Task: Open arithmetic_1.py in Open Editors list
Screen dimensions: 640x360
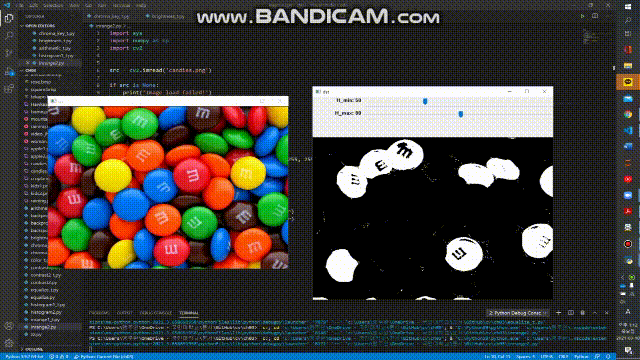Action: [x=55, y=48]
